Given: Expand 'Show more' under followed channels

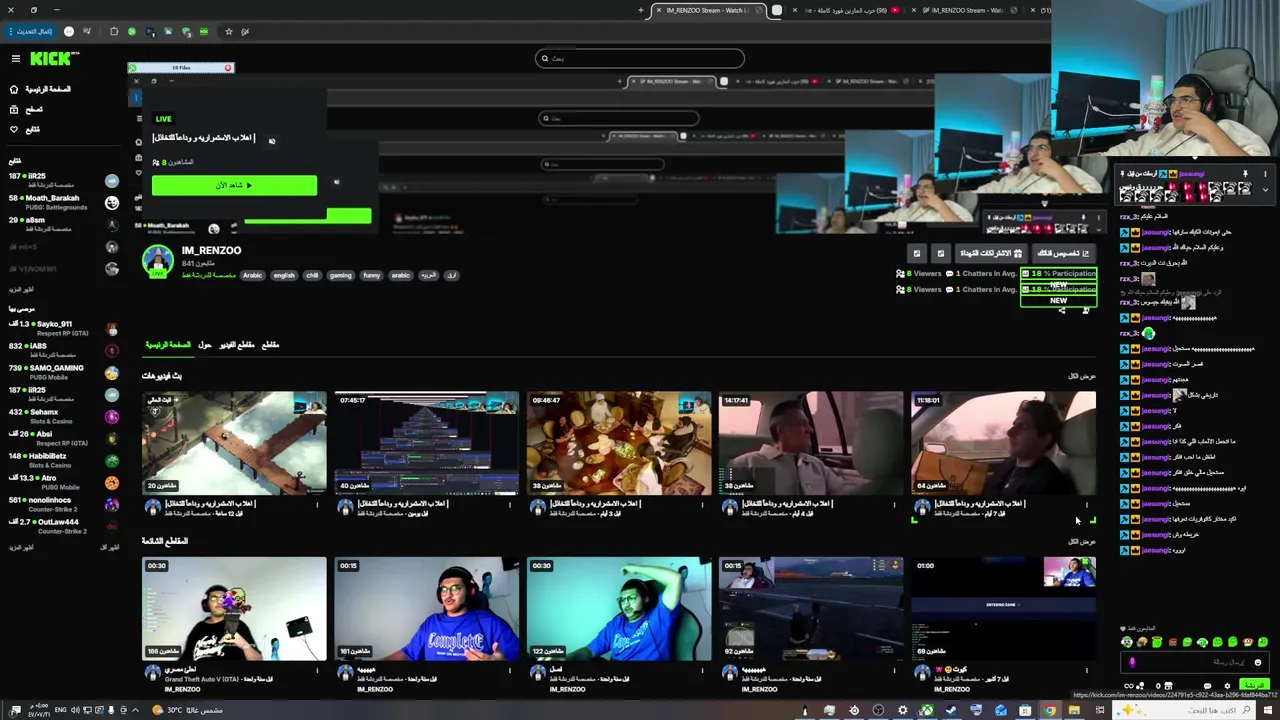Looking at the screenshot, I should click(21, 289).
